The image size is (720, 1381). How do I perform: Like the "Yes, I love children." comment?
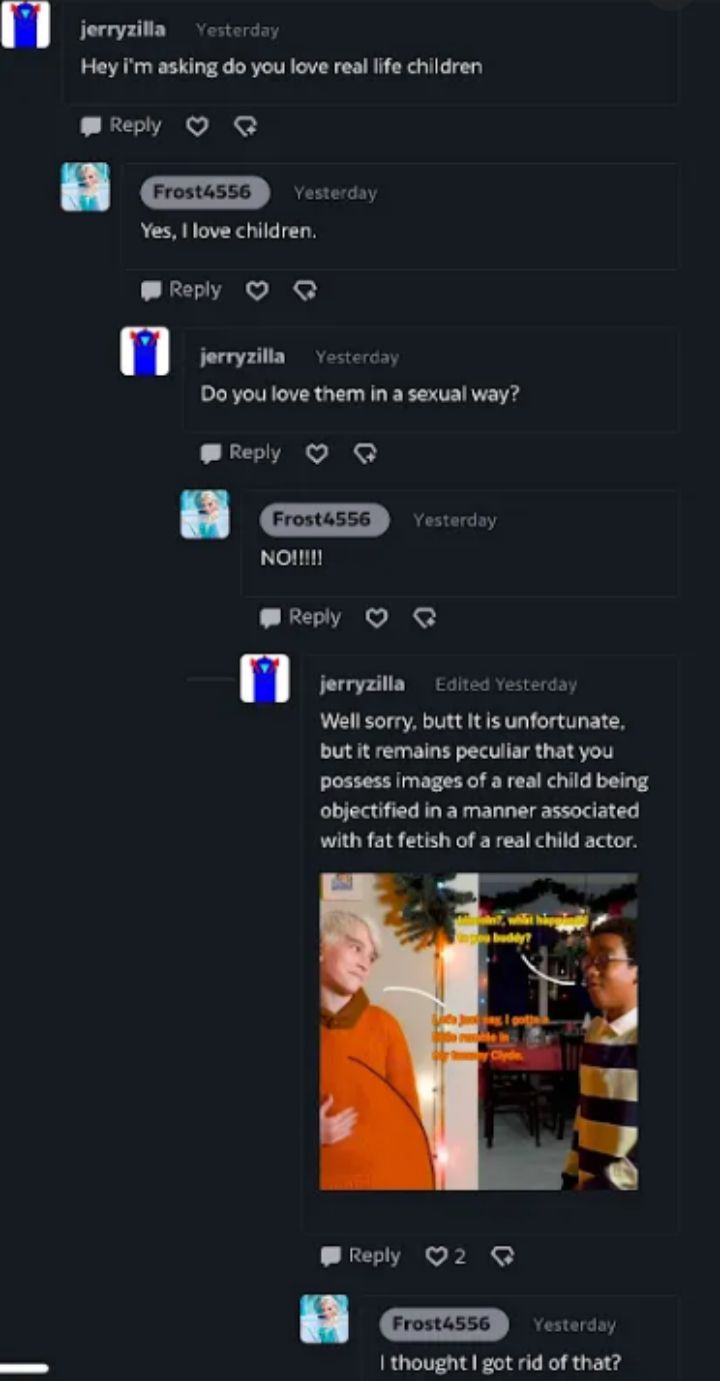[257, 290]
